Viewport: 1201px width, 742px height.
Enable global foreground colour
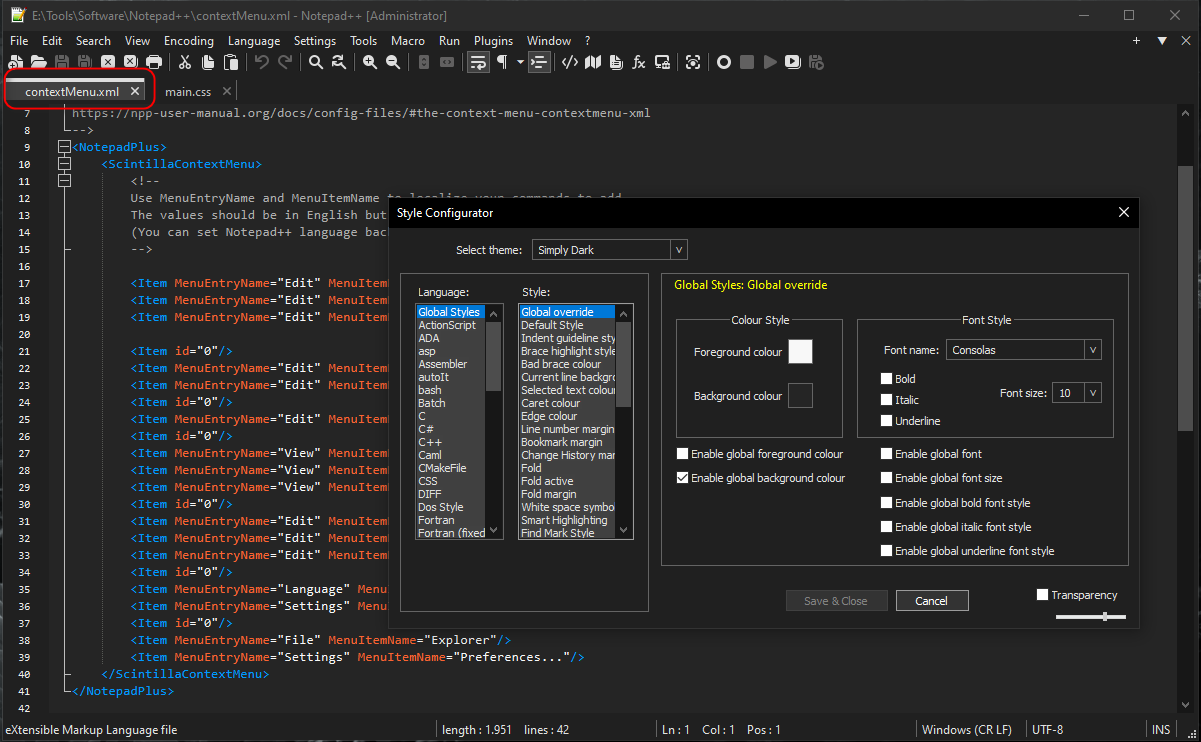tap(683, 454)
